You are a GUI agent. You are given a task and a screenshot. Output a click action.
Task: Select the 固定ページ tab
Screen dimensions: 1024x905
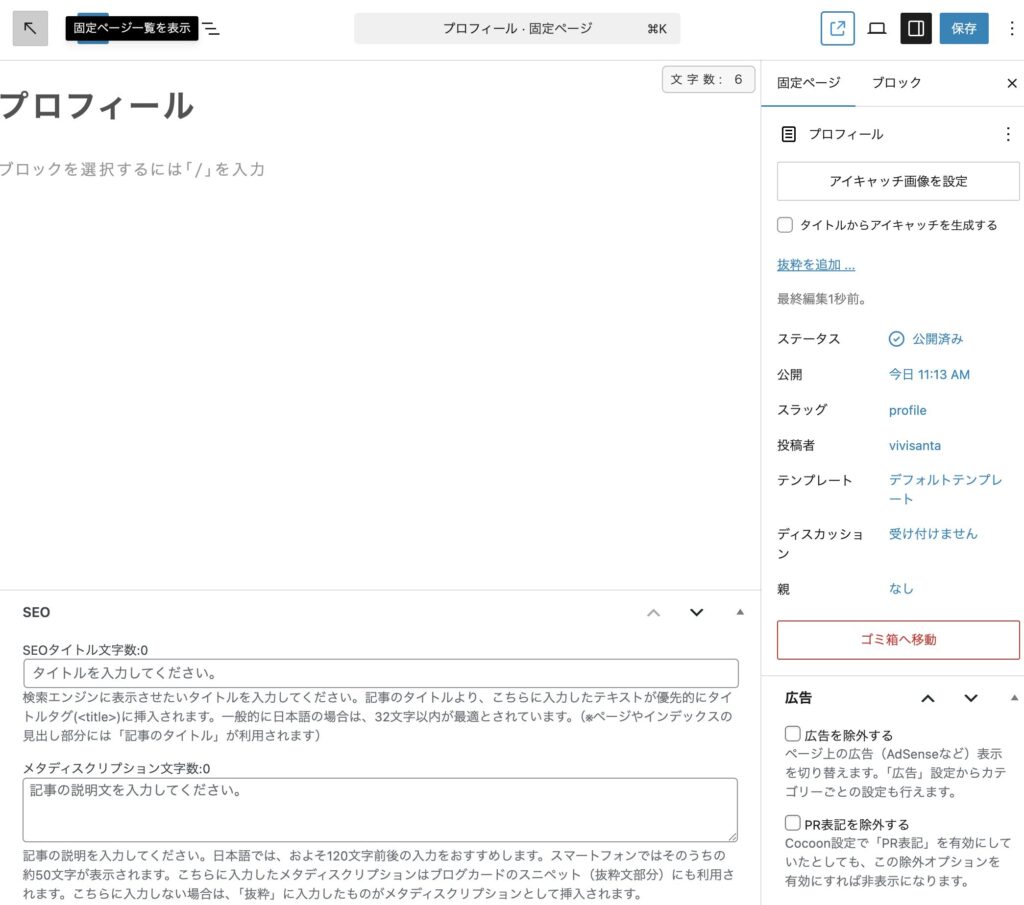click(808, 83)
